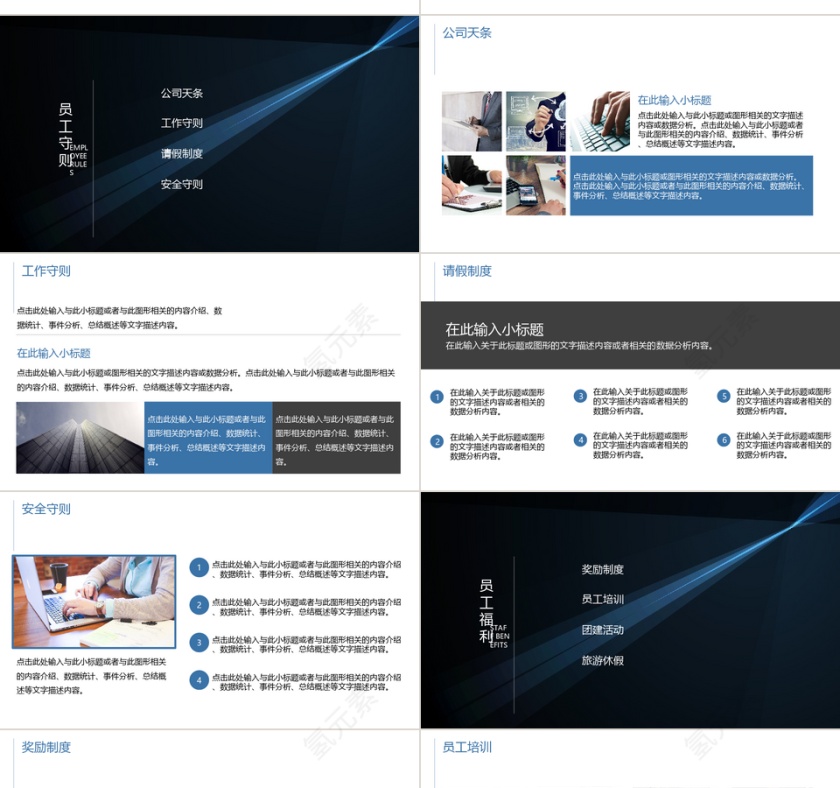Select the blue text box on 公司天条 slide
This screenshot has width=840, height=788.
tap(690, 186)
